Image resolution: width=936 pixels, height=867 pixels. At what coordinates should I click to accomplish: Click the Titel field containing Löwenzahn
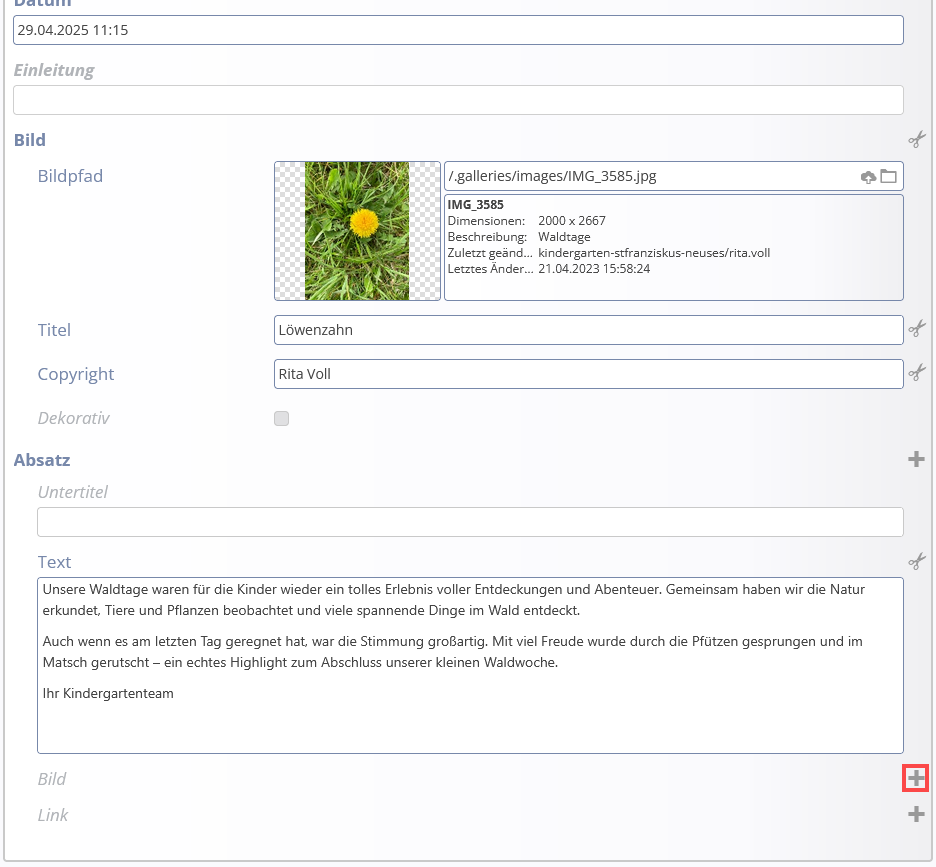(x=588, y=330)
